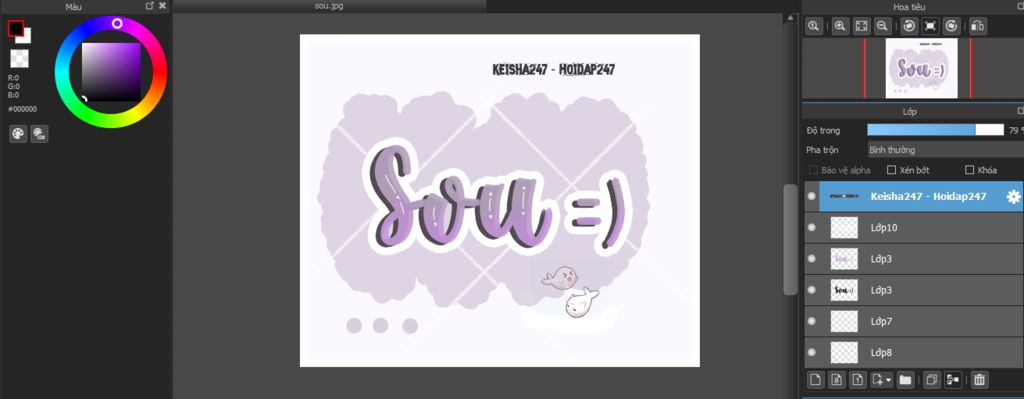Select the white background color swatch

(x=26, y=38)
